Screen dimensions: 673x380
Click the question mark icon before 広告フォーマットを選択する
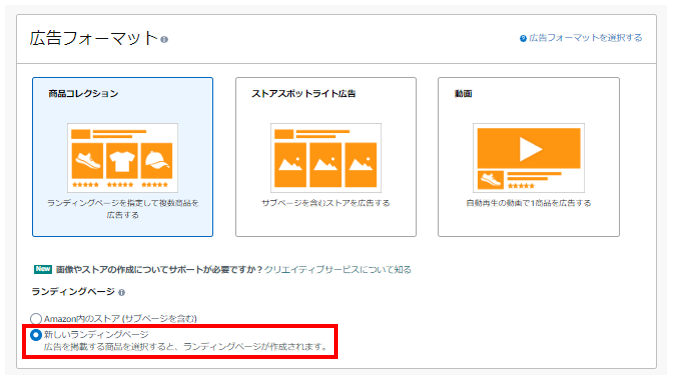click(523, 38)
